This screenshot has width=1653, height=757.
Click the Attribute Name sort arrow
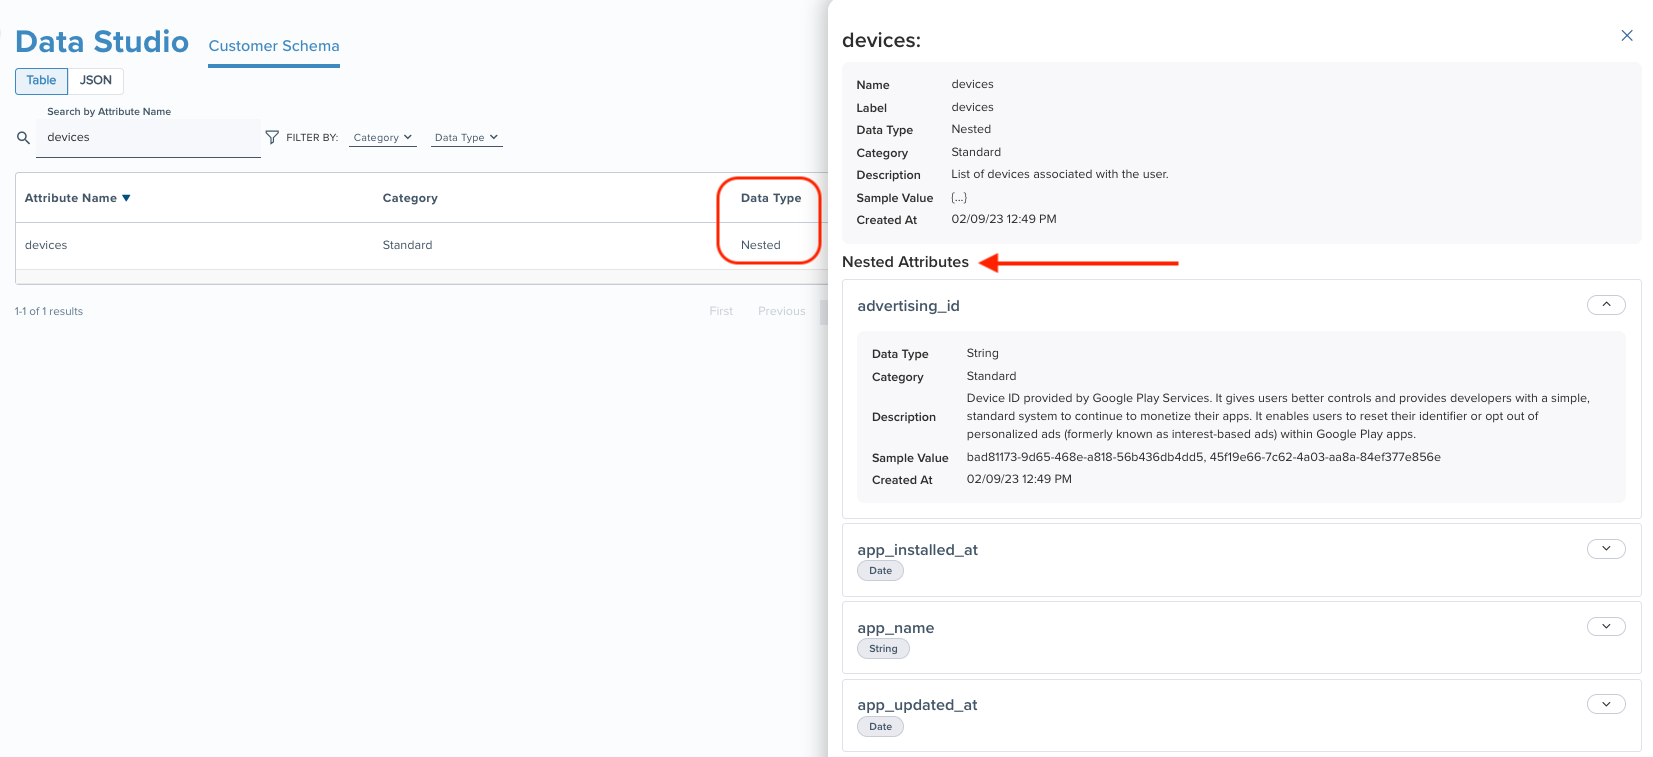pos(126,198)
